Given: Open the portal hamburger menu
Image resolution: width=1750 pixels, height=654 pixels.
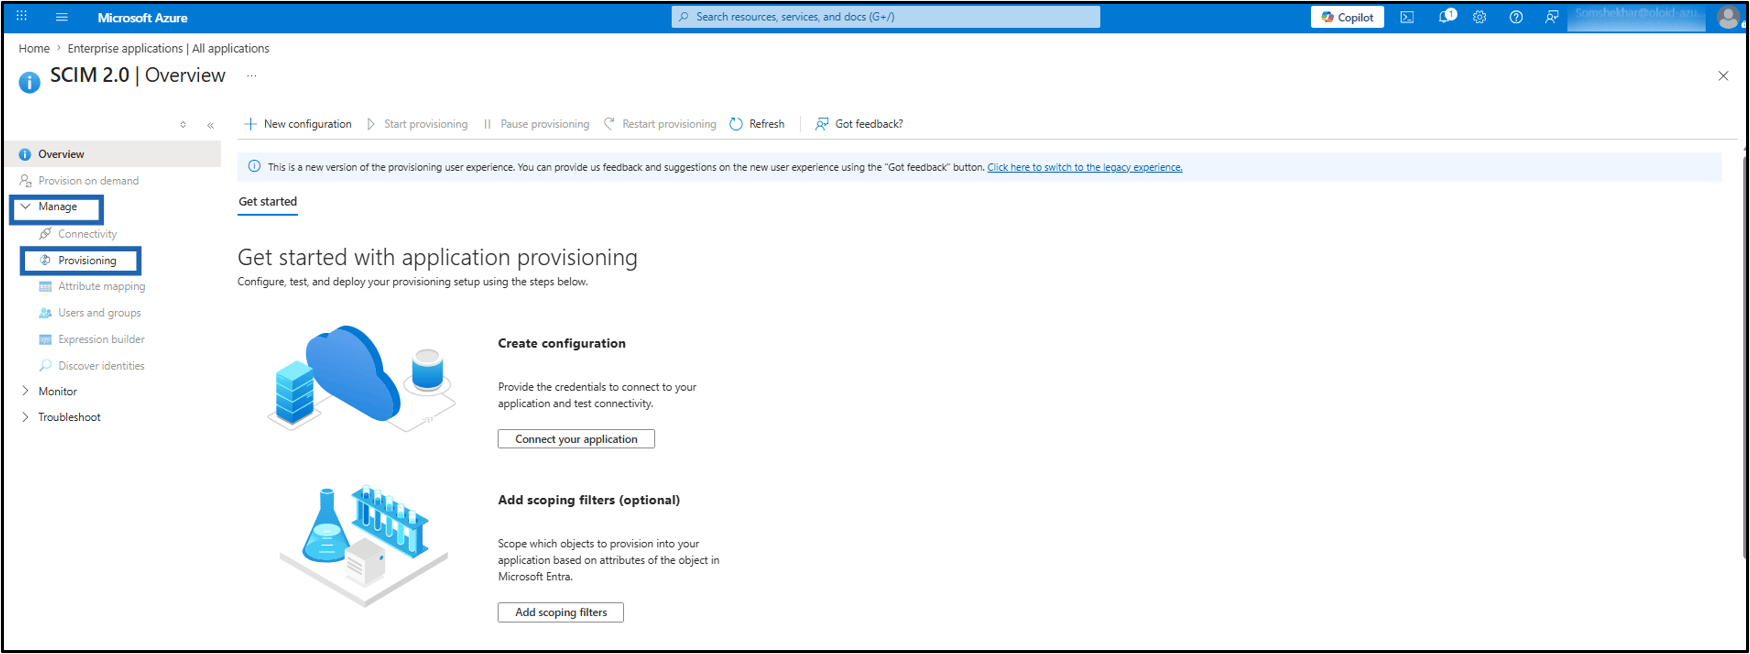Looking at the screenshot, I should (x=61, y=17).
